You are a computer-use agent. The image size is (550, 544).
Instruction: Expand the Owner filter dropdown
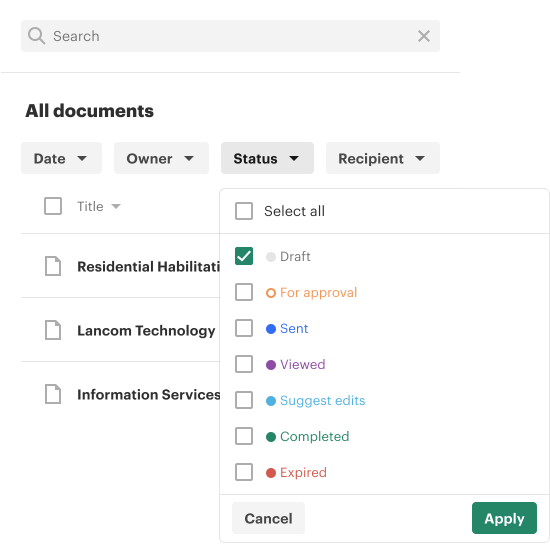click(x=161, y=158)
